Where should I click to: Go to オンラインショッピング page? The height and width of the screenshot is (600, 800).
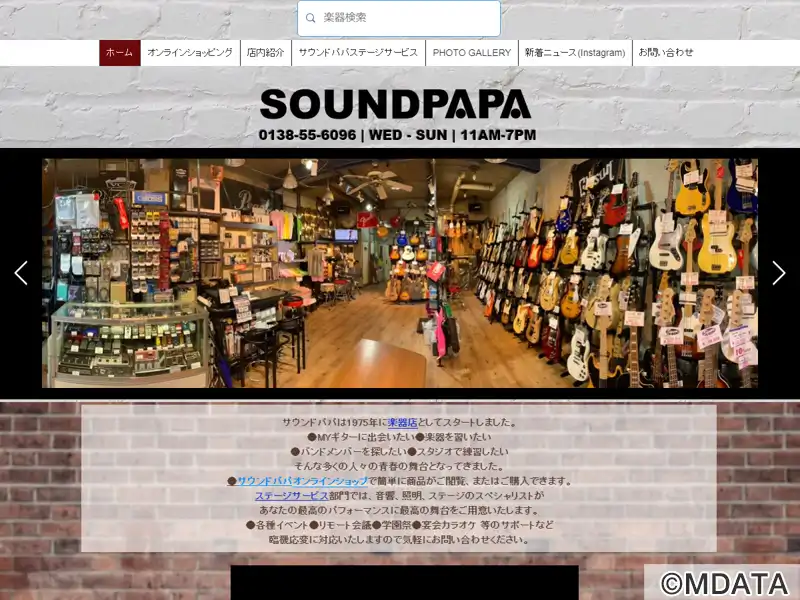coord(190,53)
